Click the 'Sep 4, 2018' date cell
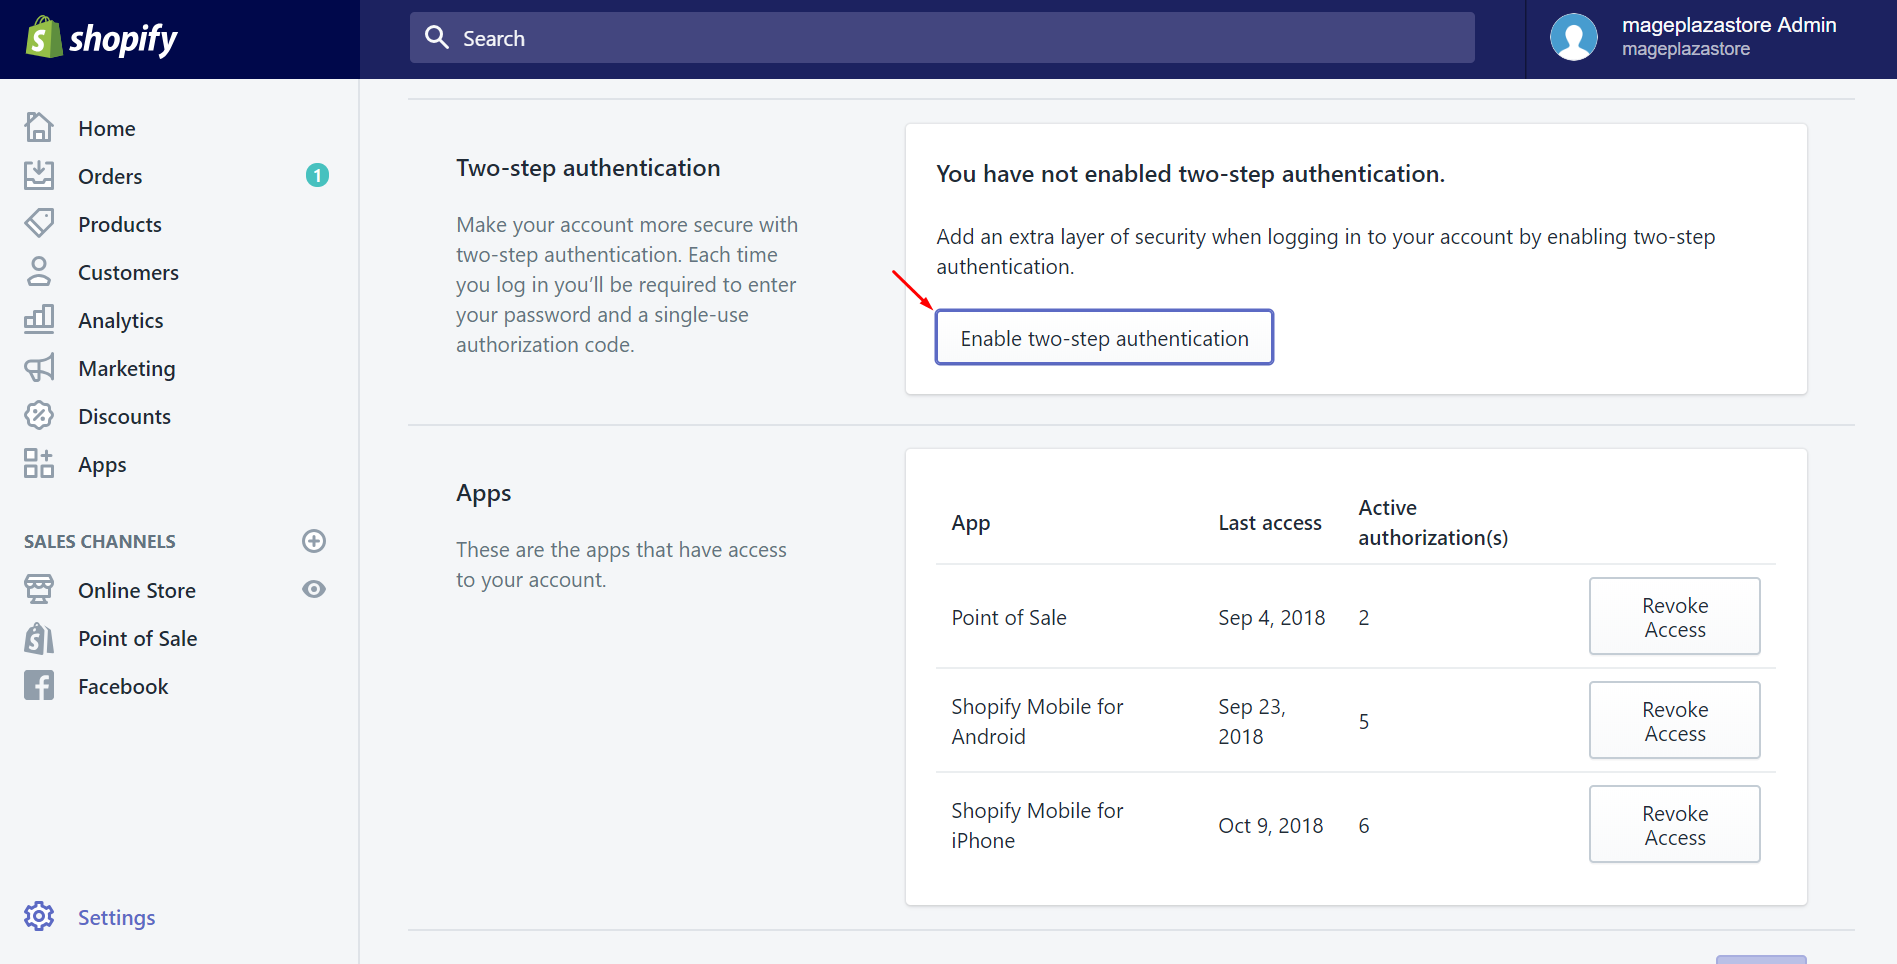 pyautogui.click(x=1272, y=617)
